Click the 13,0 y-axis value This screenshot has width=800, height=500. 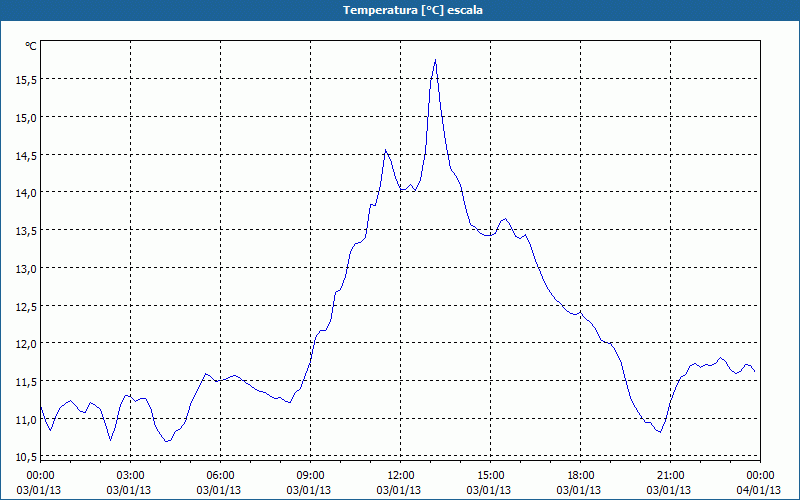(x=26, y=268)
